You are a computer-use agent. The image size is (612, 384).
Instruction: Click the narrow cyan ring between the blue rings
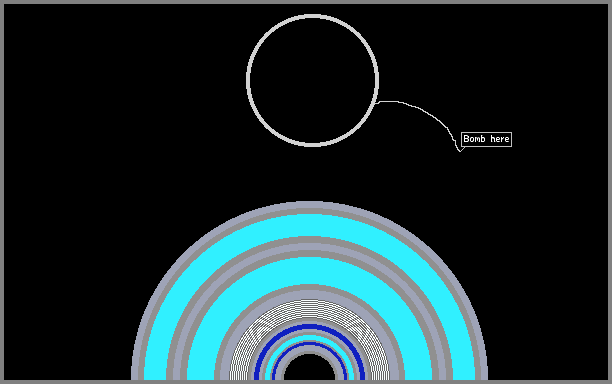pyautogui.click(x=310, y=338)
